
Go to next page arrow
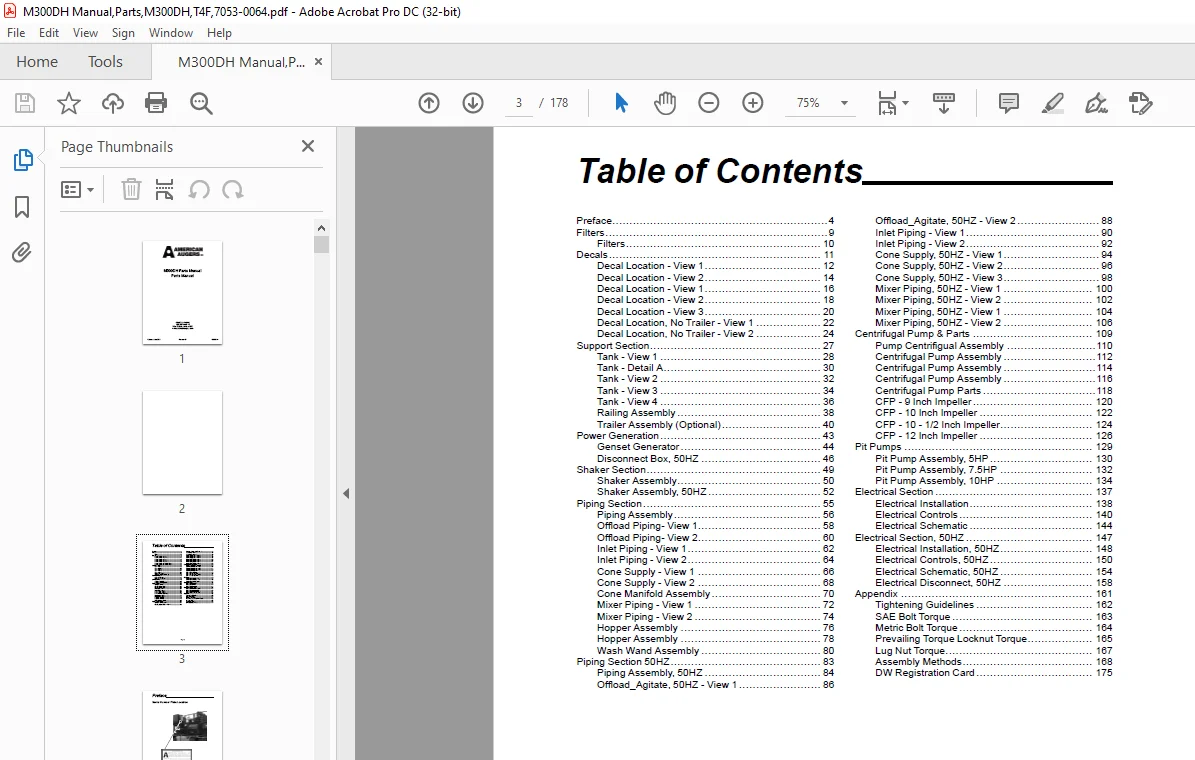[473, 103]
